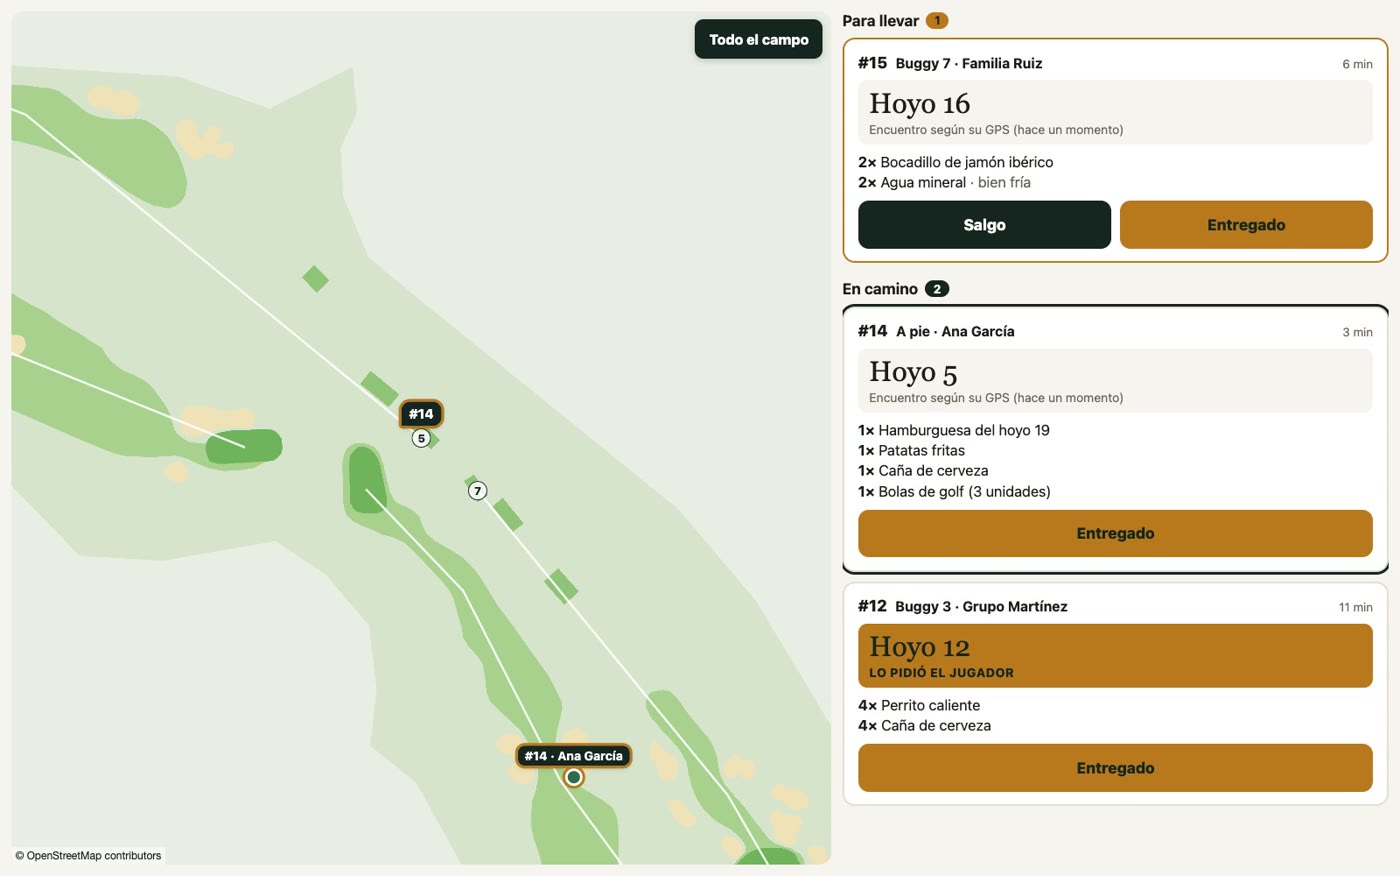Click '1× Hamburguesa del hoyo 19' item
Screen dimensions: 1400x876
(954, 430)
